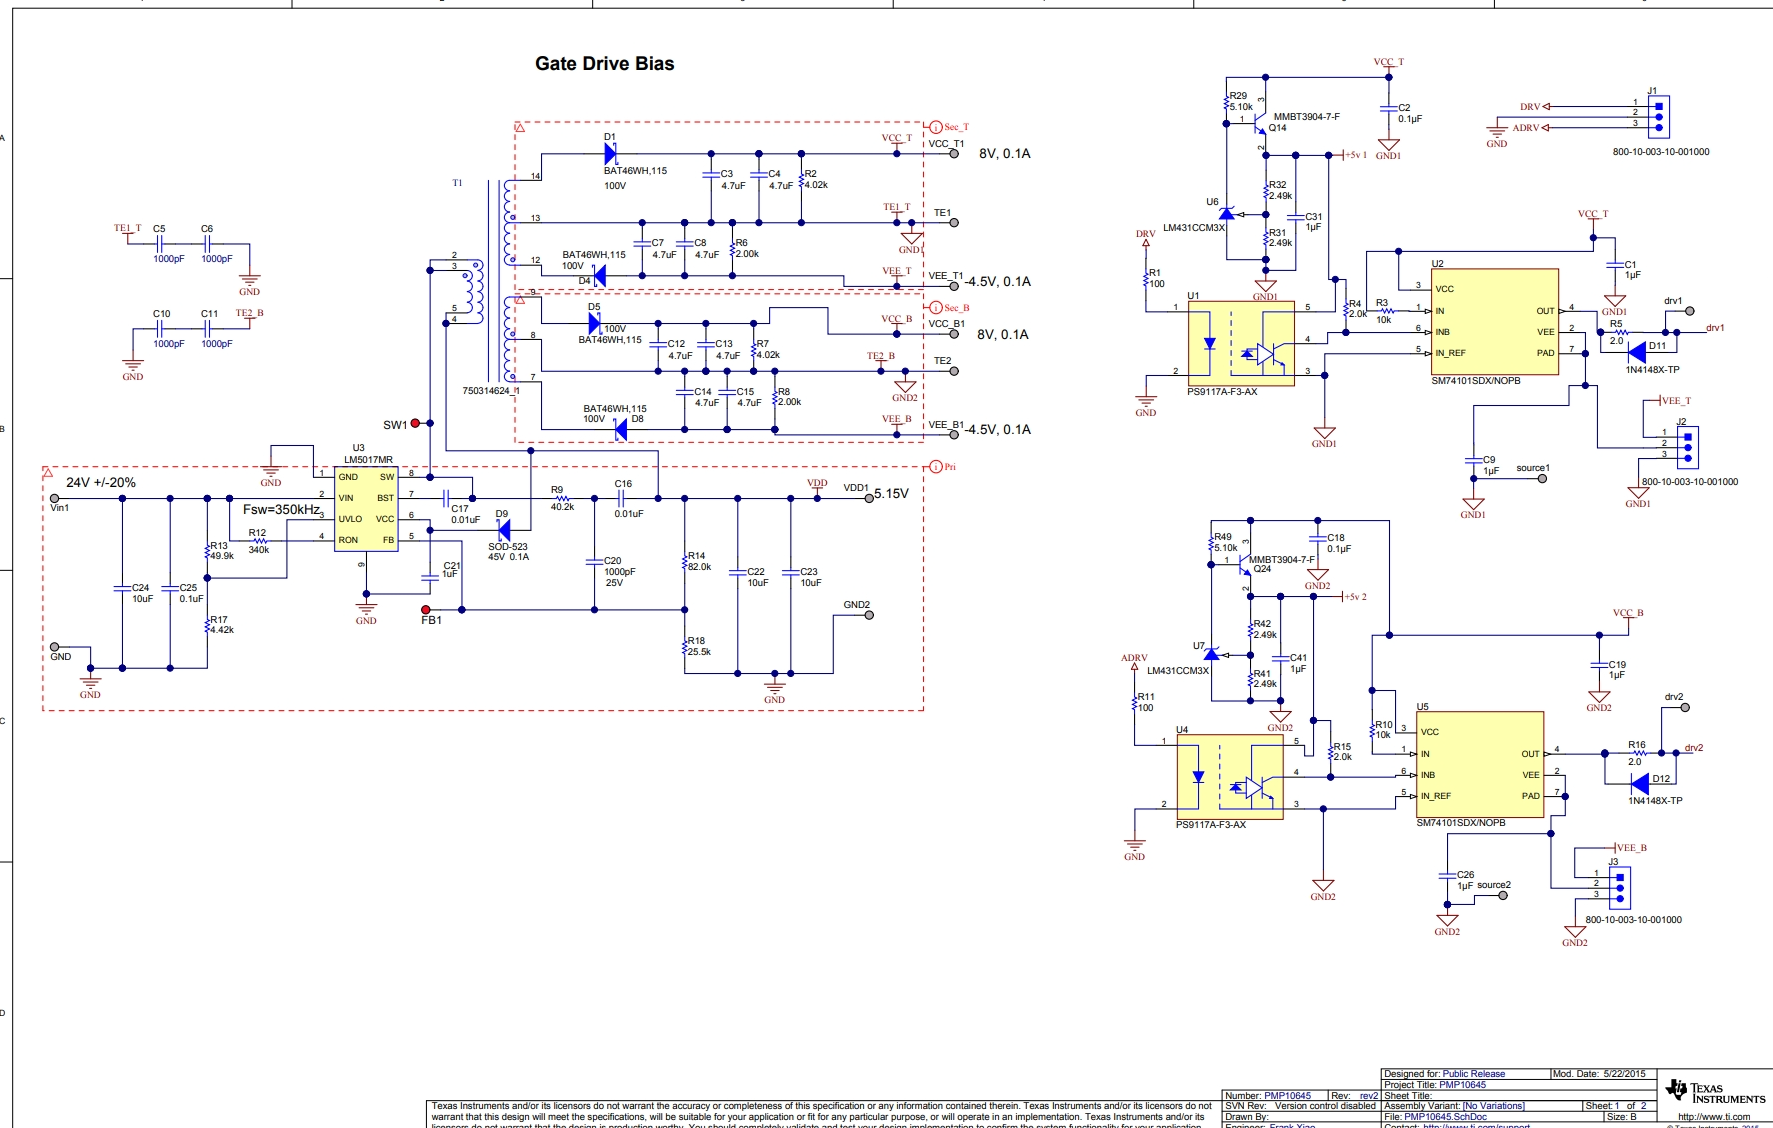Select the U1 PS9117A optocoupler symbol

[x=1240, y=344]
